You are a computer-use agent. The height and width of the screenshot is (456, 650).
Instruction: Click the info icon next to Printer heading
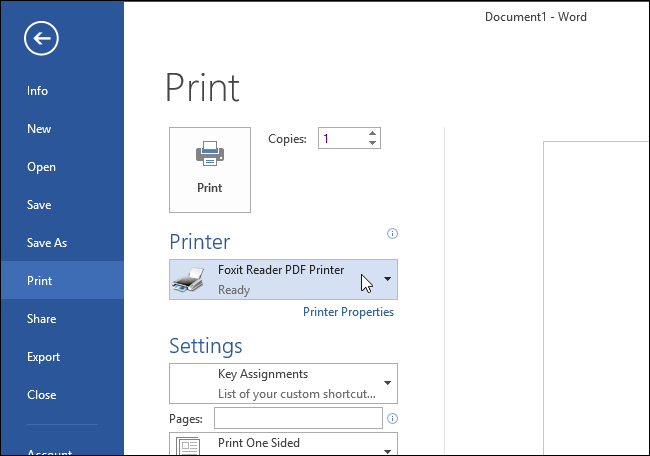[392, 234]
